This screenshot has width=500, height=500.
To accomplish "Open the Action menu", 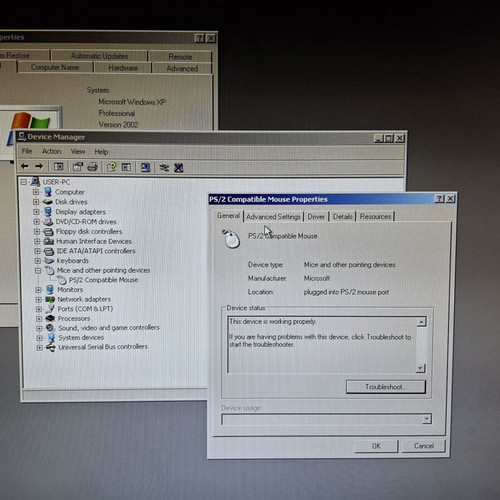I will tap(51, 151).
